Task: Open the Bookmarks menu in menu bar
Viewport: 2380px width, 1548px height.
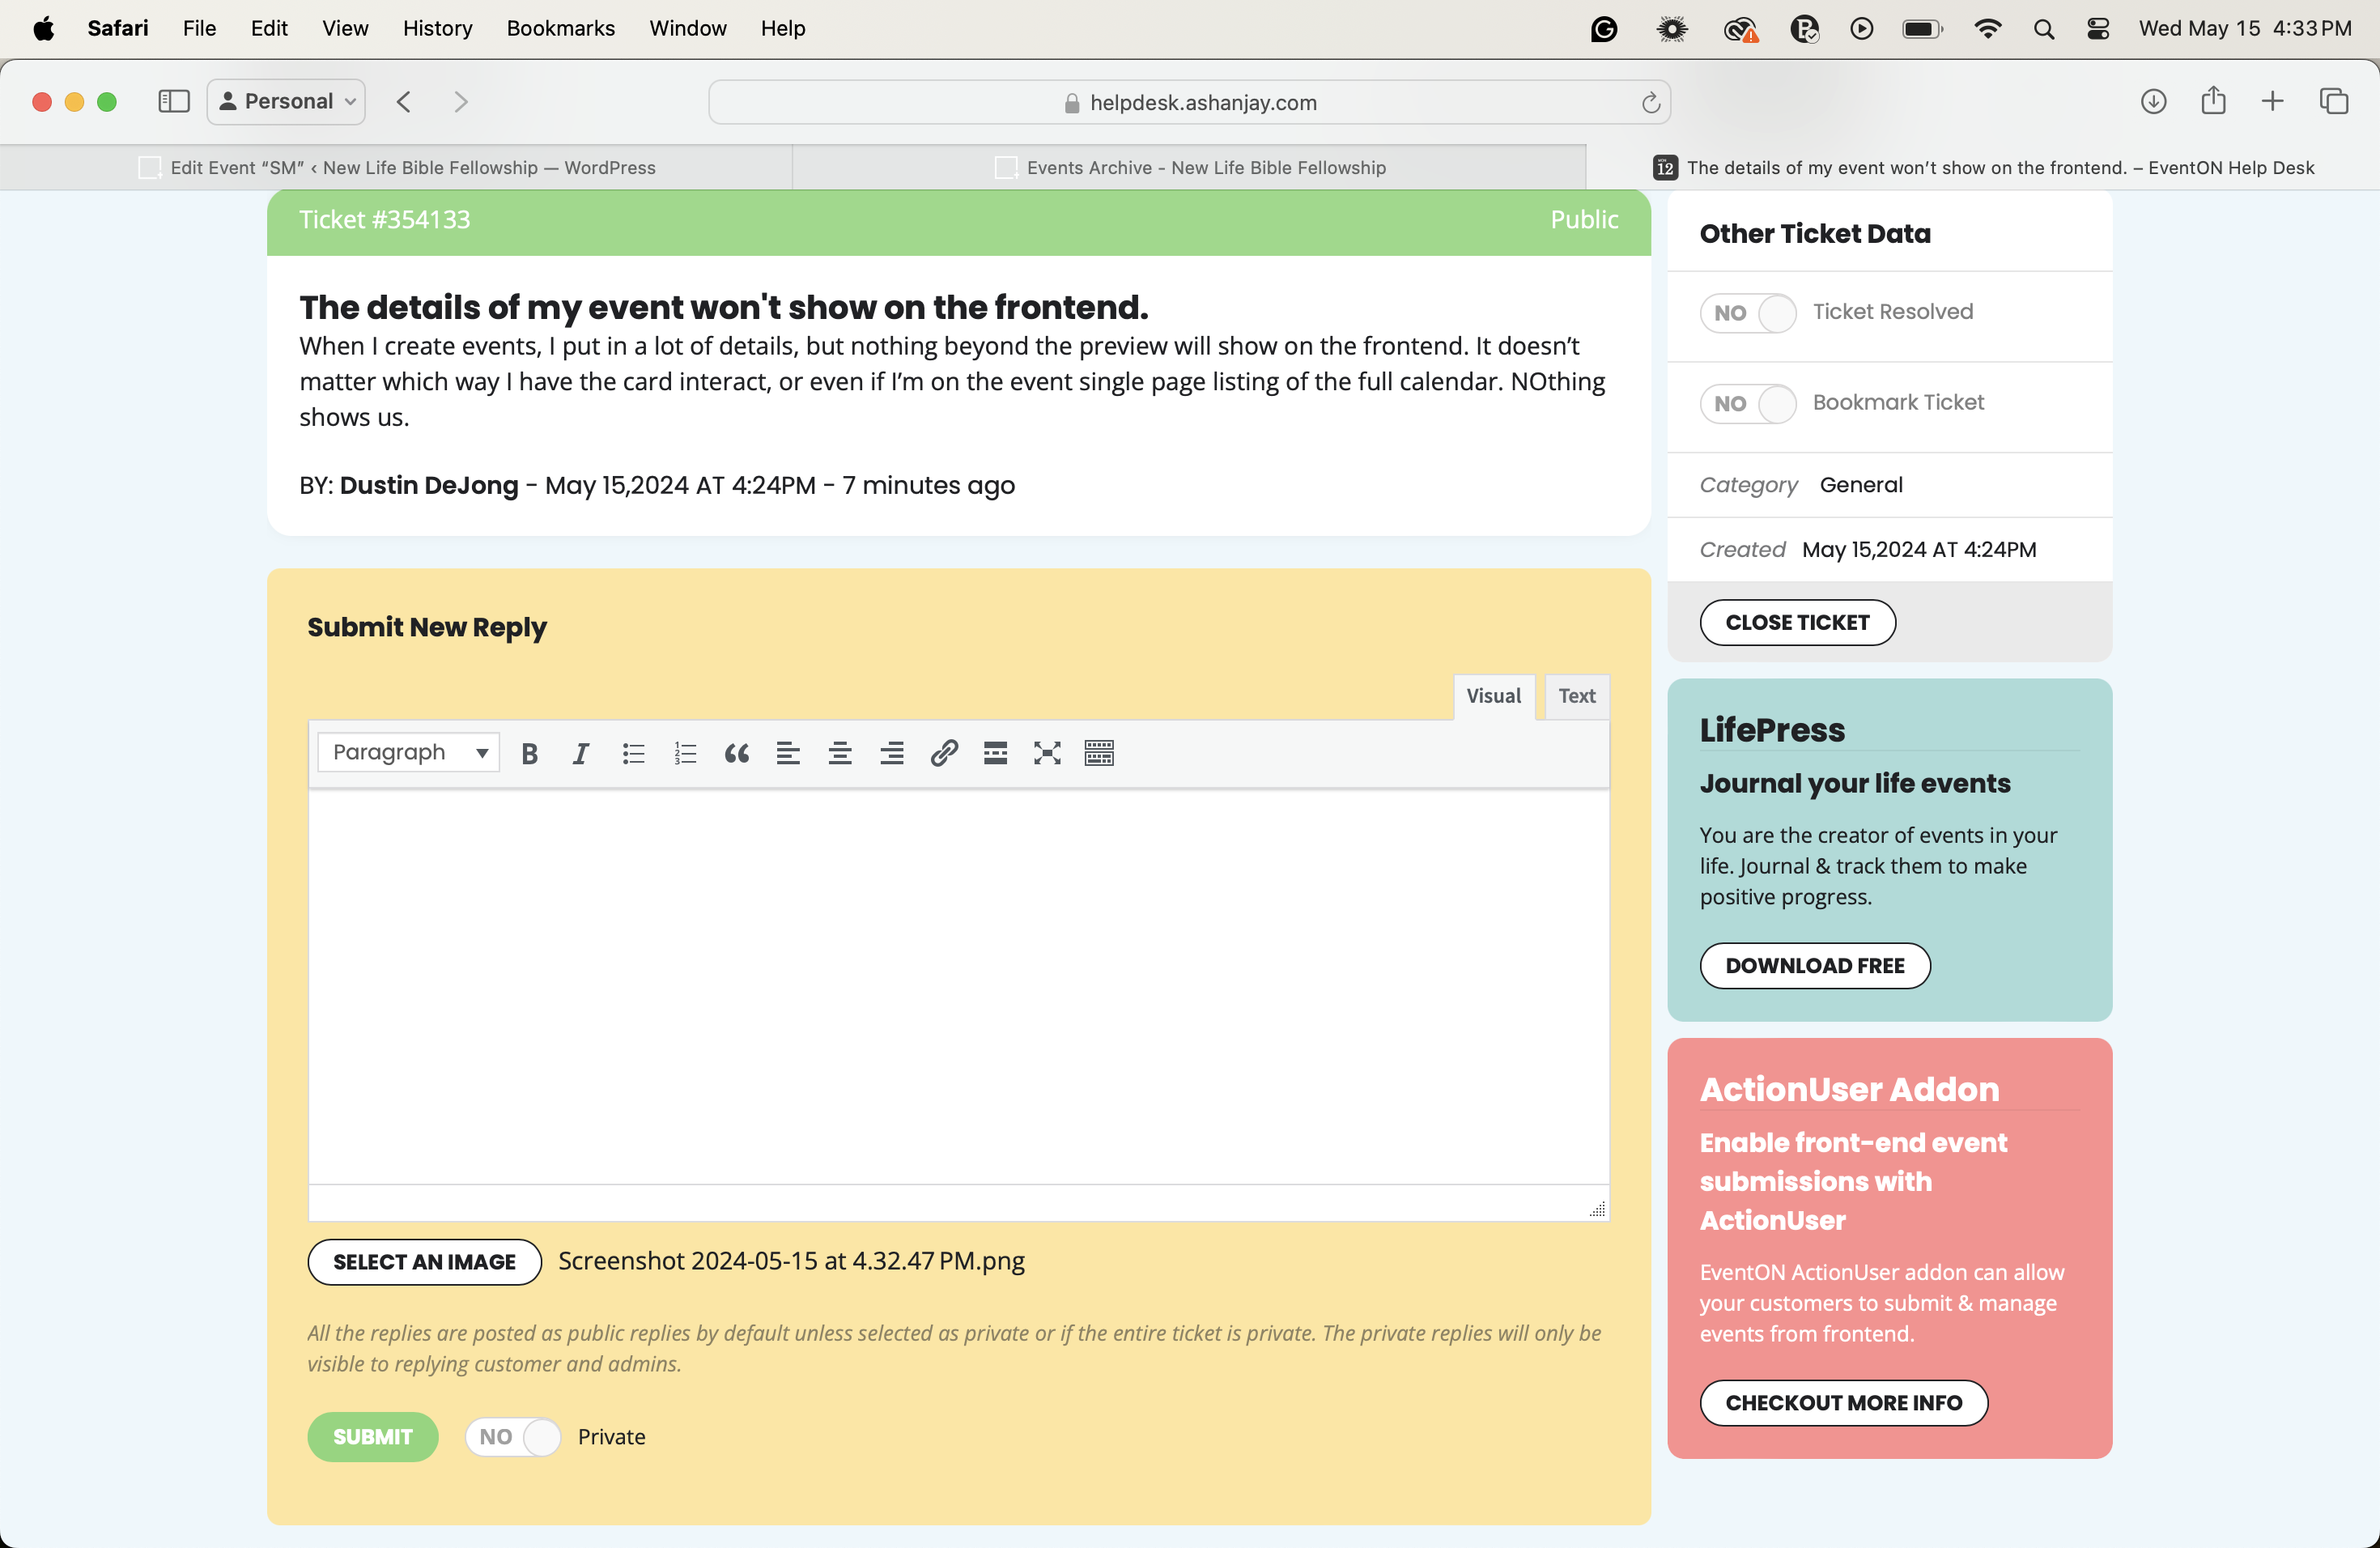Action: [560, 28]
